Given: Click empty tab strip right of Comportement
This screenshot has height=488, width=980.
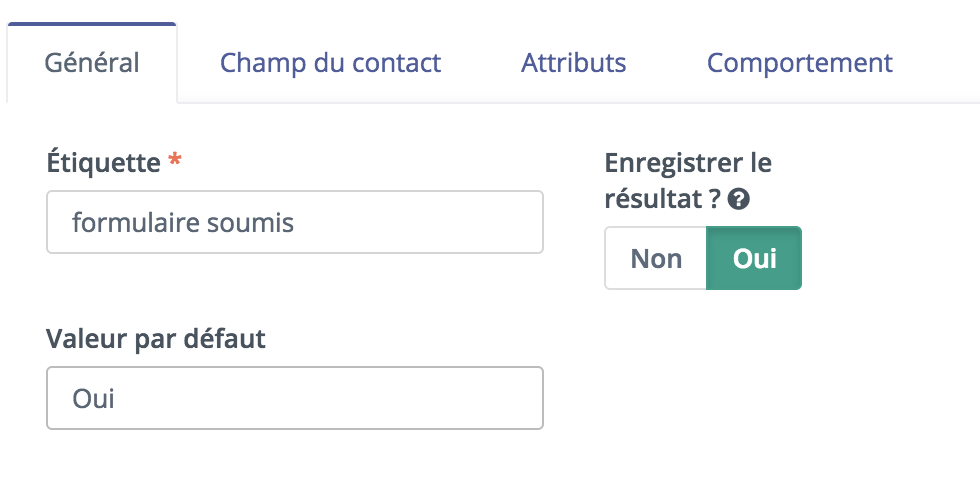Looking at the screenshot, I should 938,63.
